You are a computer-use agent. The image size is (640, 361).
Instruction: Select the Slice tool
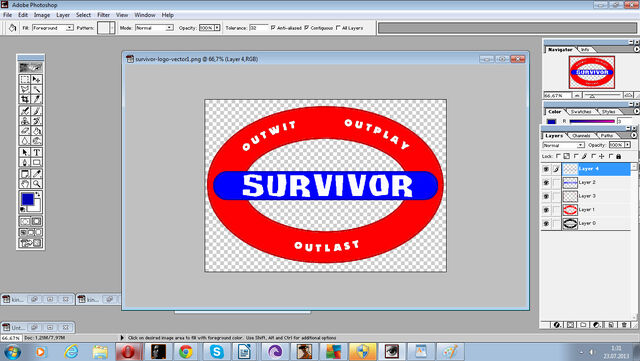point(36,99)
